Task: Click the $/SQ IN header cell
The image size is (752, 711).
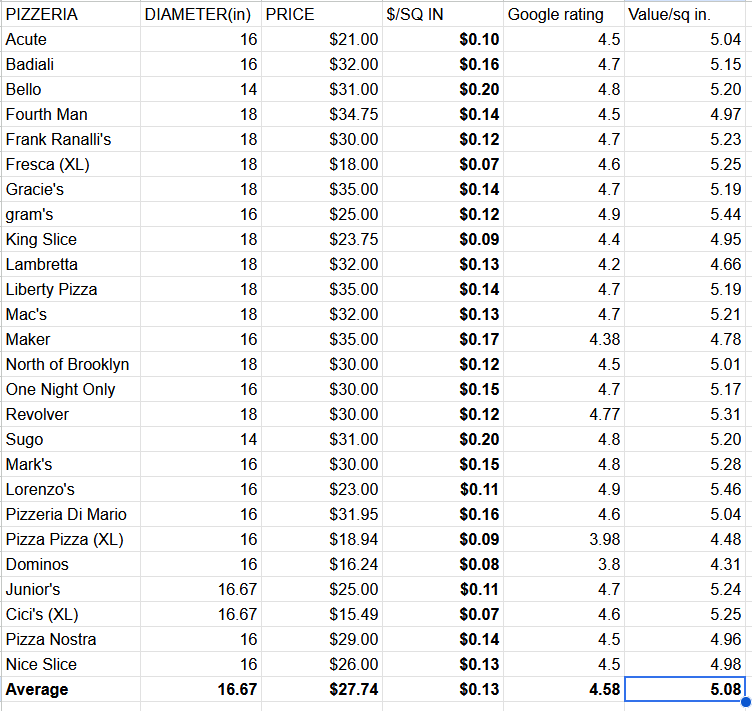Action: pyautogui.click(x=443, y=15)
